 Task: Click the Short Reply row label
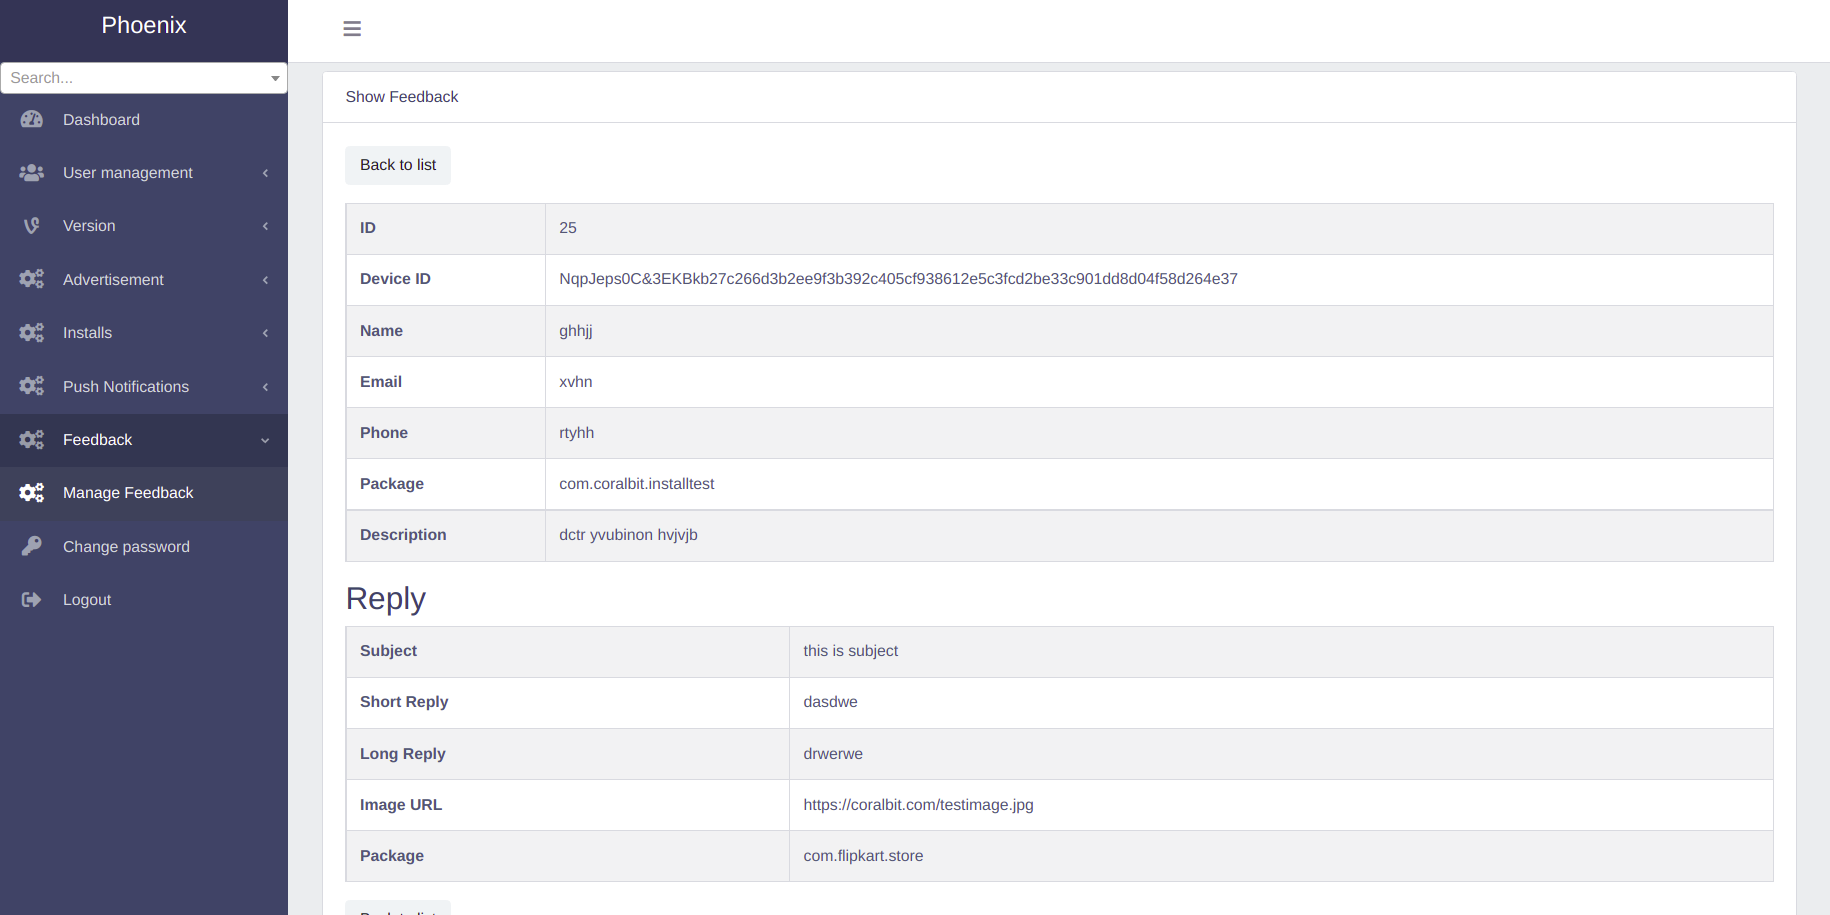[404, 702]
